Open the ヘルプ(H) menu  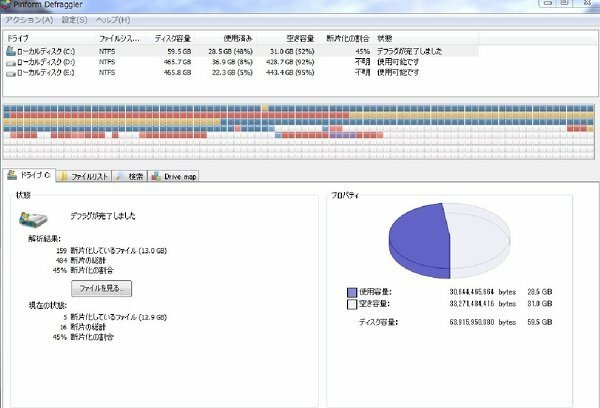113,20
